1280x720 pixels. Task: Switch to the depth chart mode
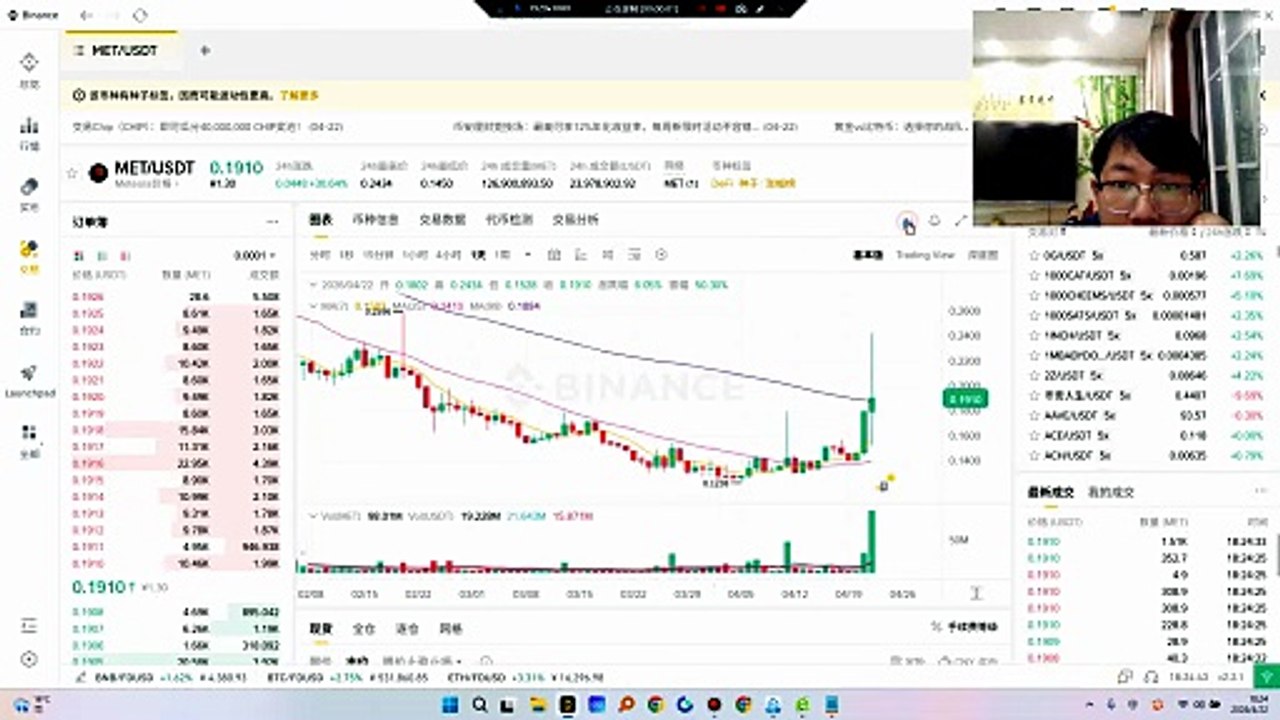[982, 255]
